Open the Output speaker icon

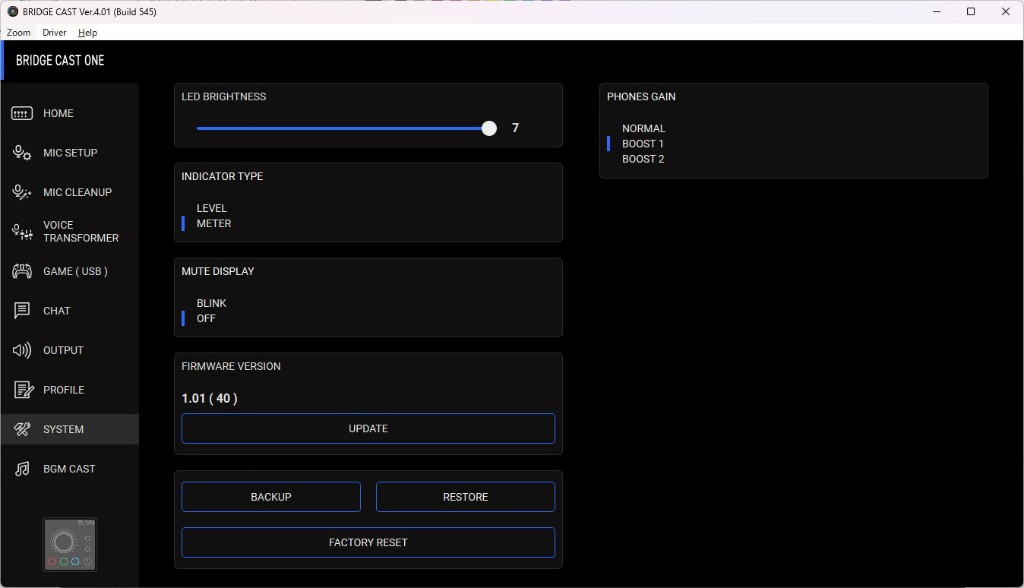(x=22, y=350)
